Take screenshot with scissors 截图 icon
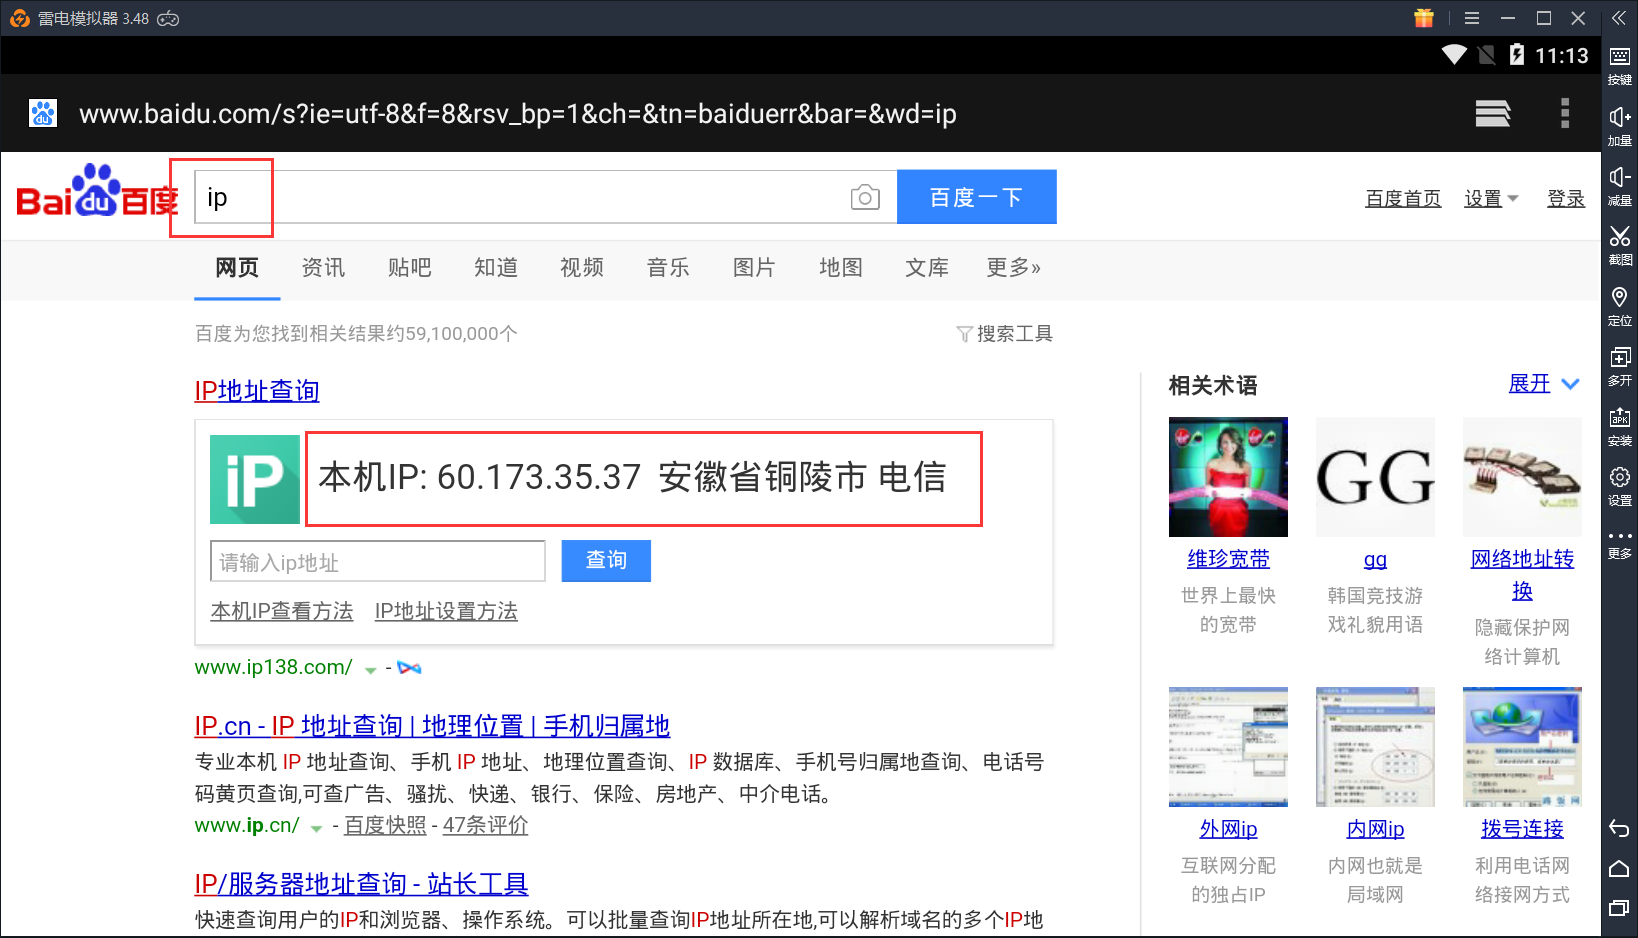 coord(1620,245)
